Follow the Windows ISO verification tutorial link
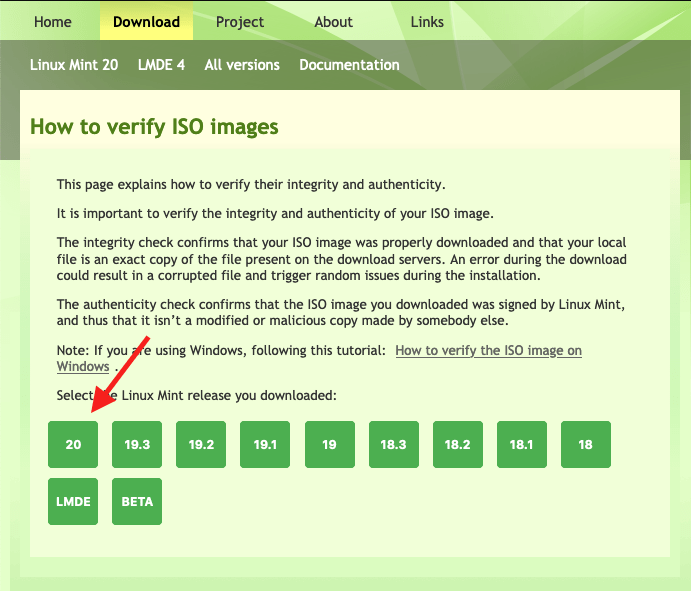691x591 pixels. 488,350
